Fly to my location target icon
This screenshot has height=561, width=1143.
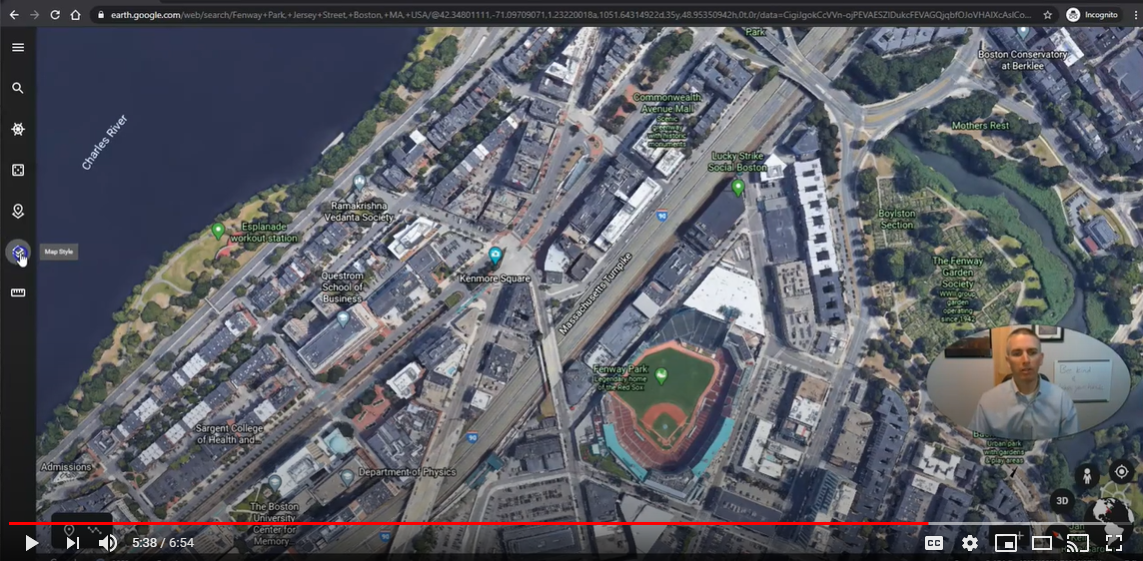[1122, 472]
